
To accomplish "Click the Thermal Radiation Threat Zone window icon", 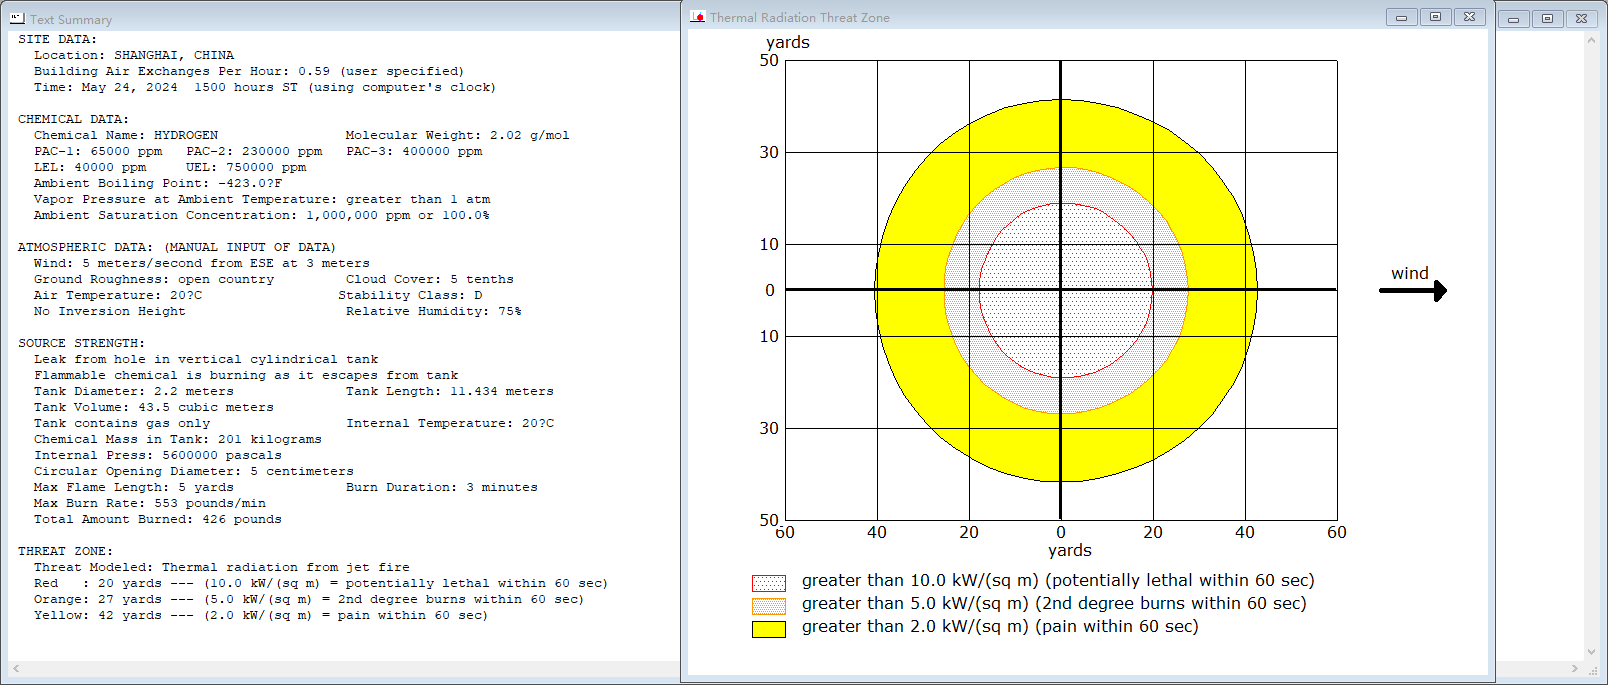I will 698,17.
